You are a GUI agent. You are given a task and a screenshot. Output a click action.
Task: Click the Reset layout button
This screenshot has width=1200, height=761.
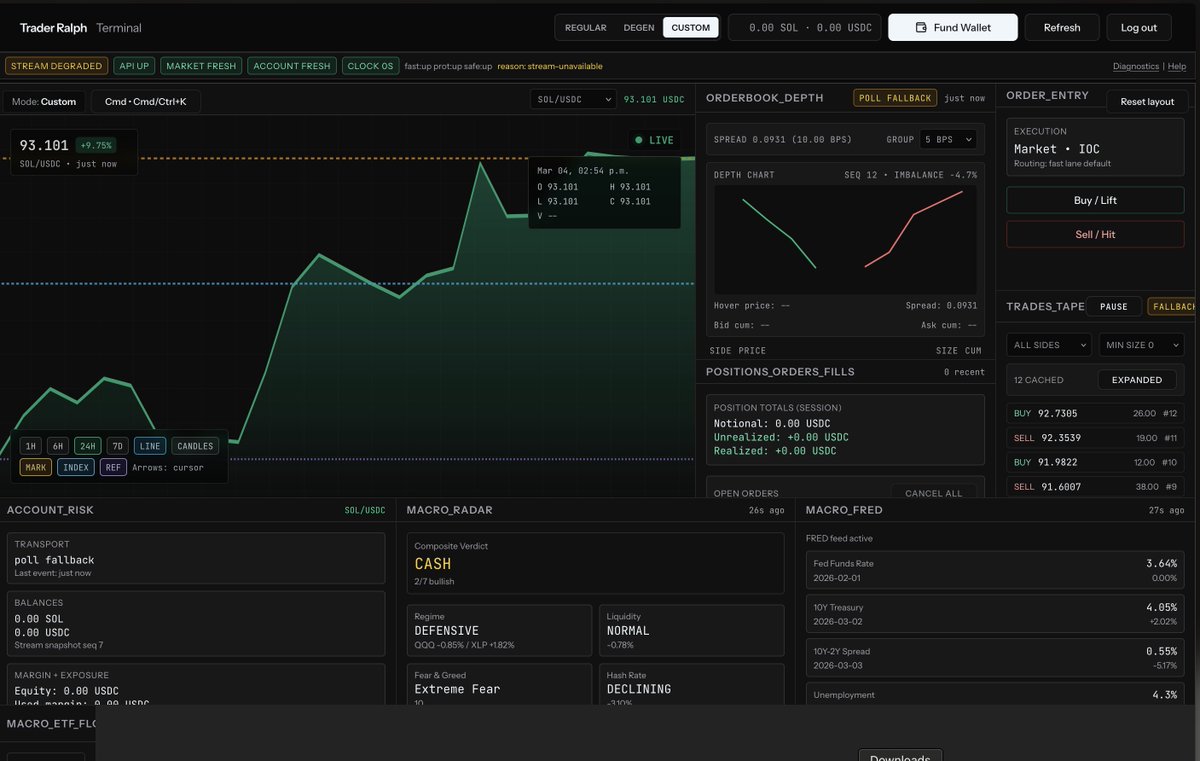coord(1147,102)
